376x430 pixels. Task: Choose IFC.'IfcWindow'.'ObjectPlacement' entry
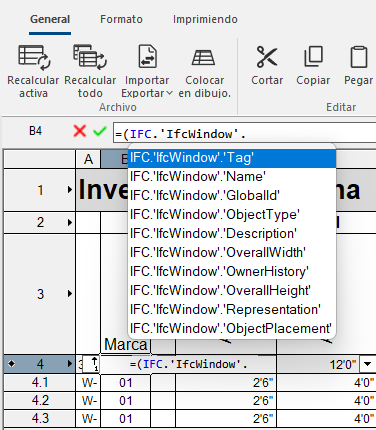[x=232, y=329]
